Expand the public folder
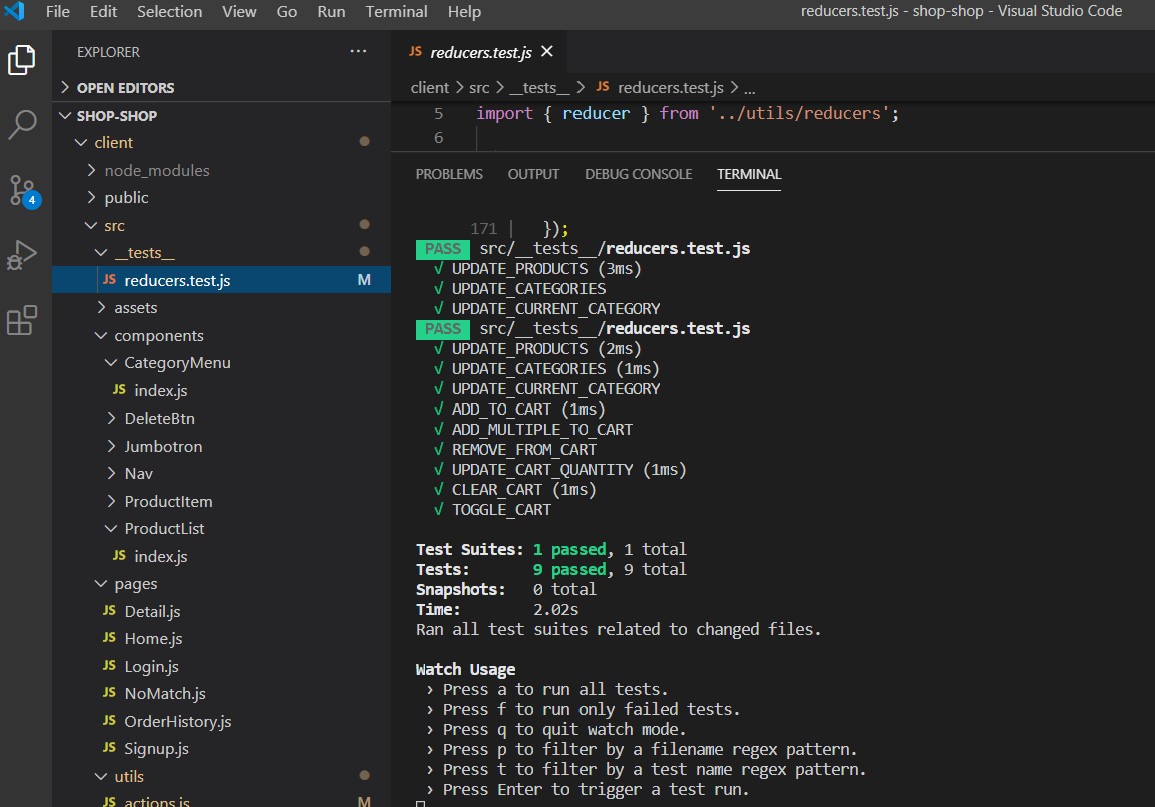 coord(91,197)
